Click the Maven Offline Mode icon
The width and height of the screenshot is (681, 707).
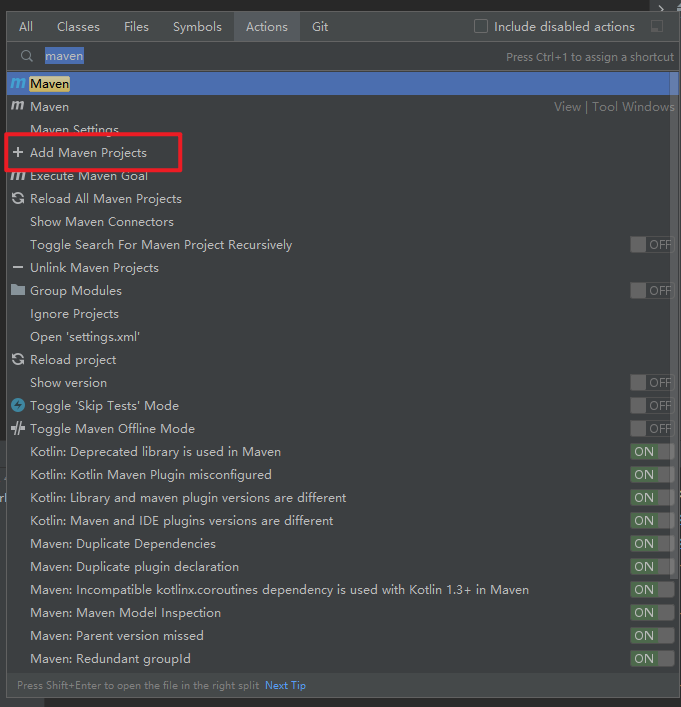18,428
